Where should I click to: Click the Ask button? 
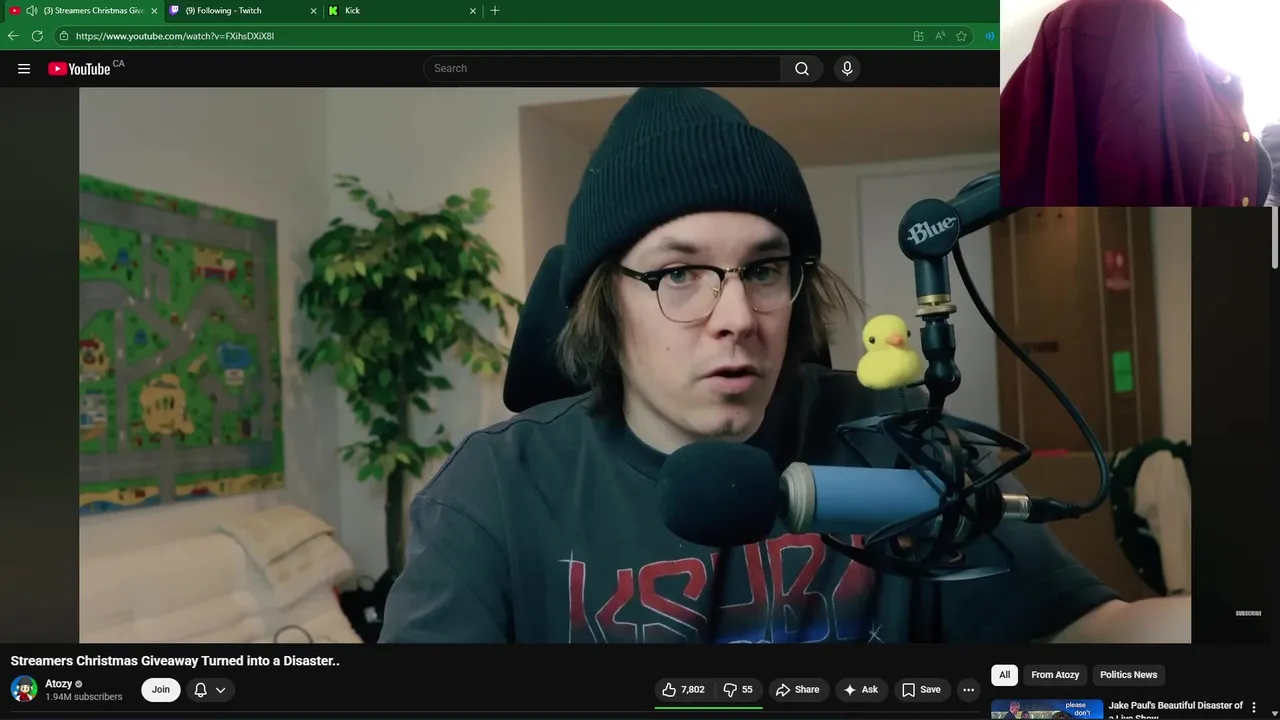click(860, 690)
